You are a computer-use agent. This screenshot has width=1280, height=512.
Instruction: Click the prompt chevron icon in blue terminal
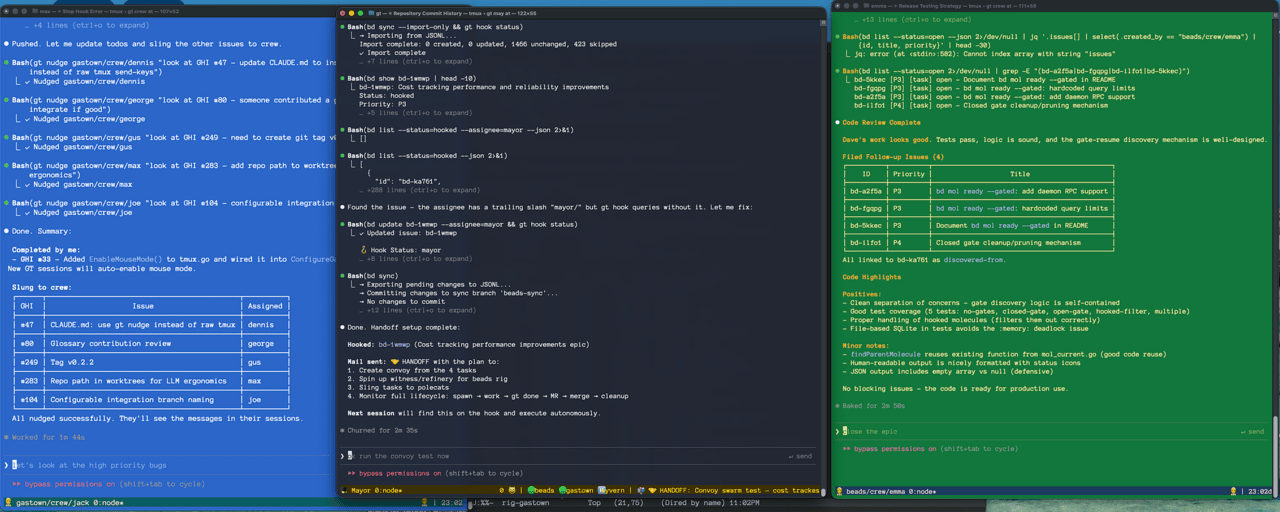(6, 465)
